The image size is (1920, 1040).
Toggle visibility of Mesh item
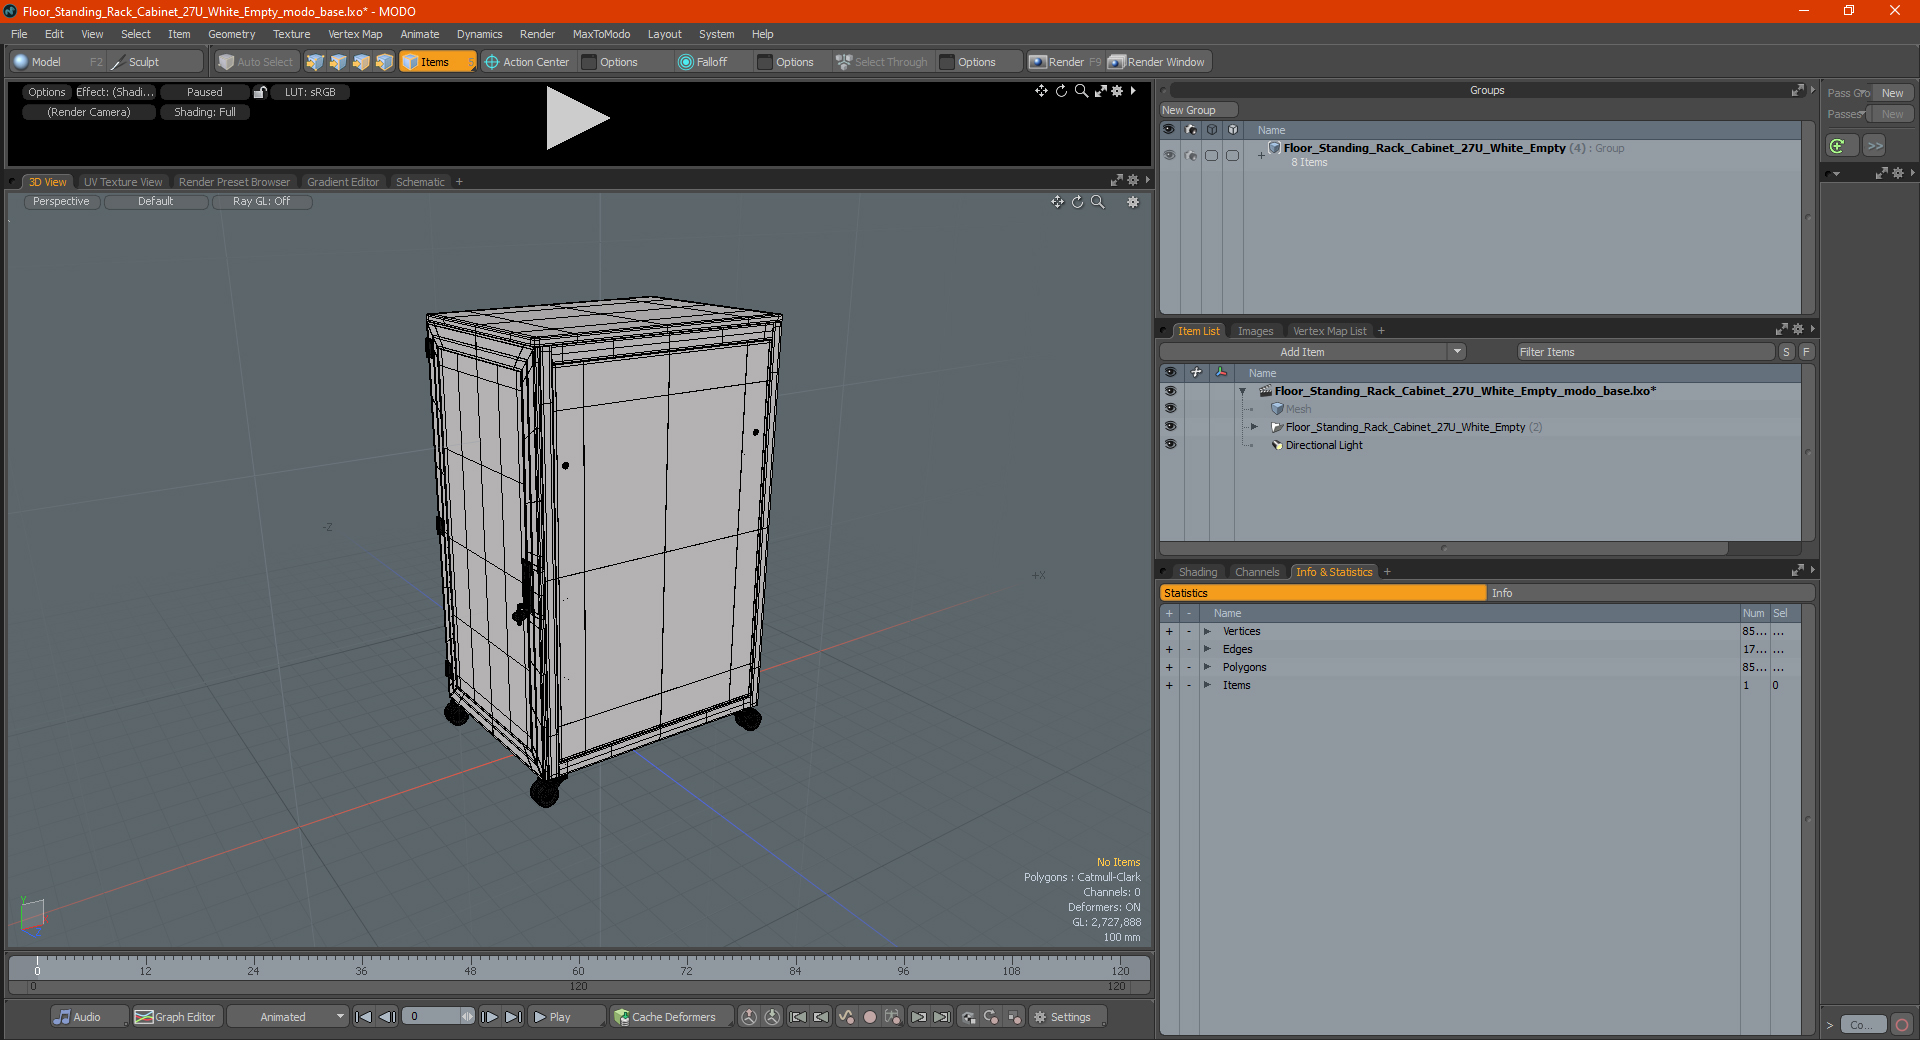tap(1170, 409)
